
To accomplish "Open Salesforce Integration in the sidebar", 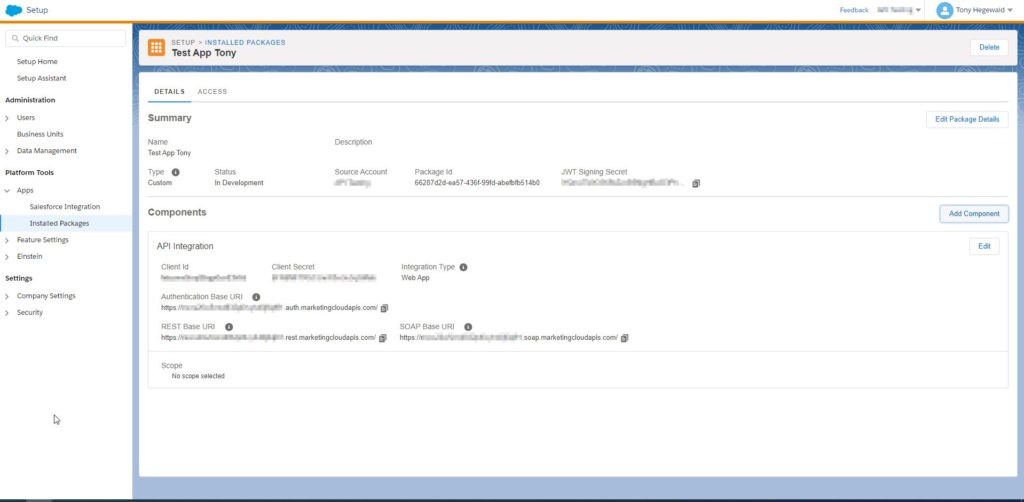I will tap(65, 206).
